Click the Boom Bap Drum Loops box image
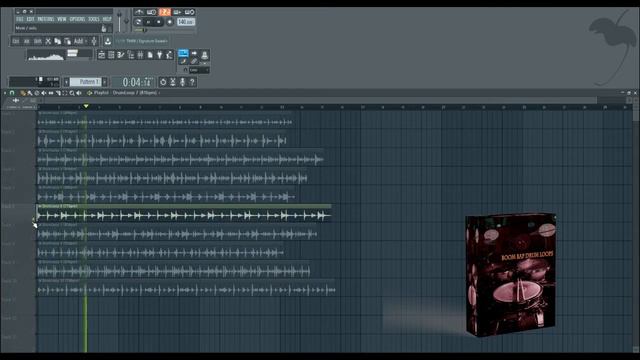 click(511, 274)
